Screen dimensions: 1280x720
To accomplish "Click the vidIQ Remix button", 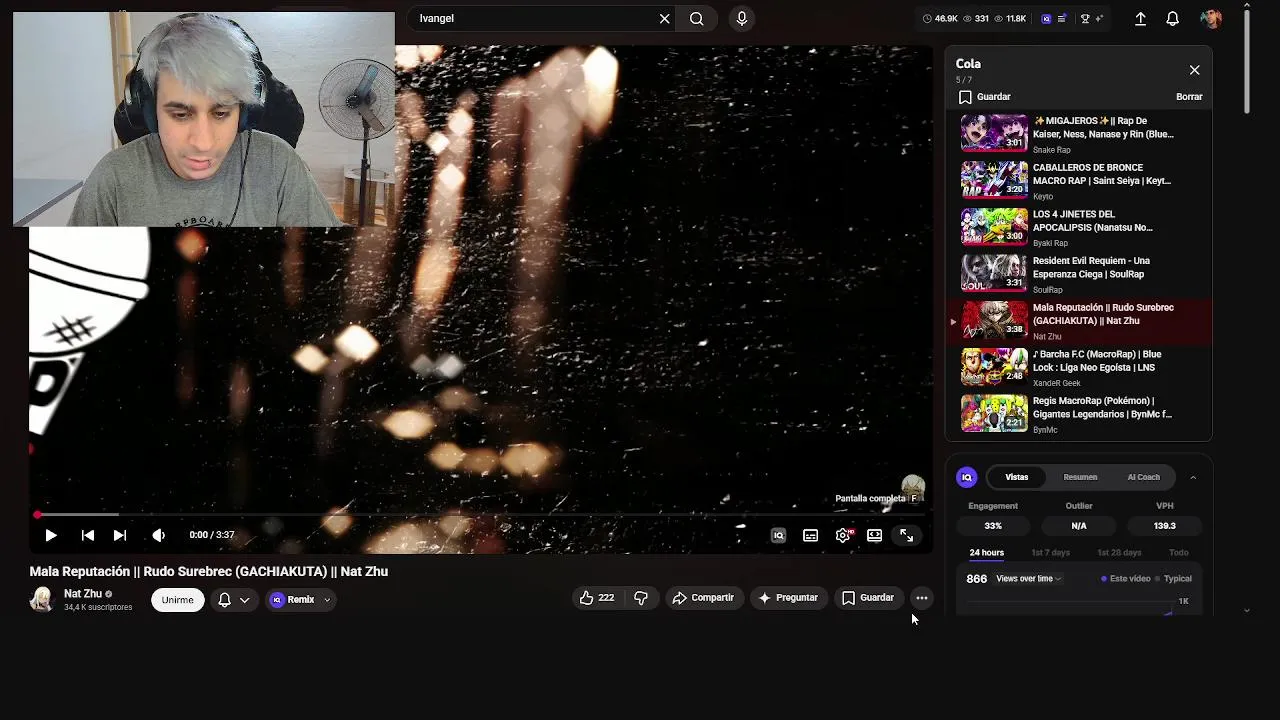I will tap(292, 600).
